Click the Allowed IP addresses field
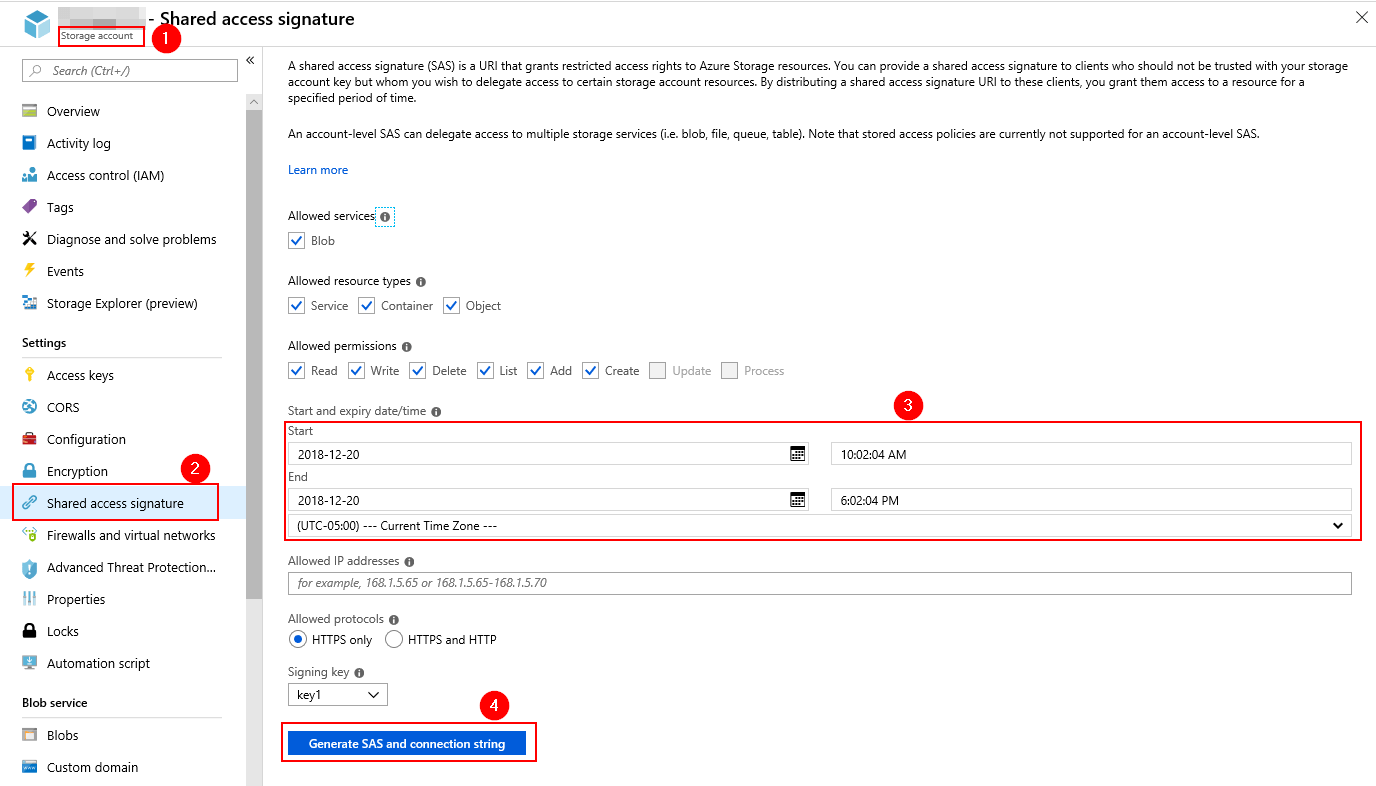Image resolution: width=1376 pixels, height=786 pixels. pos(700,583)
